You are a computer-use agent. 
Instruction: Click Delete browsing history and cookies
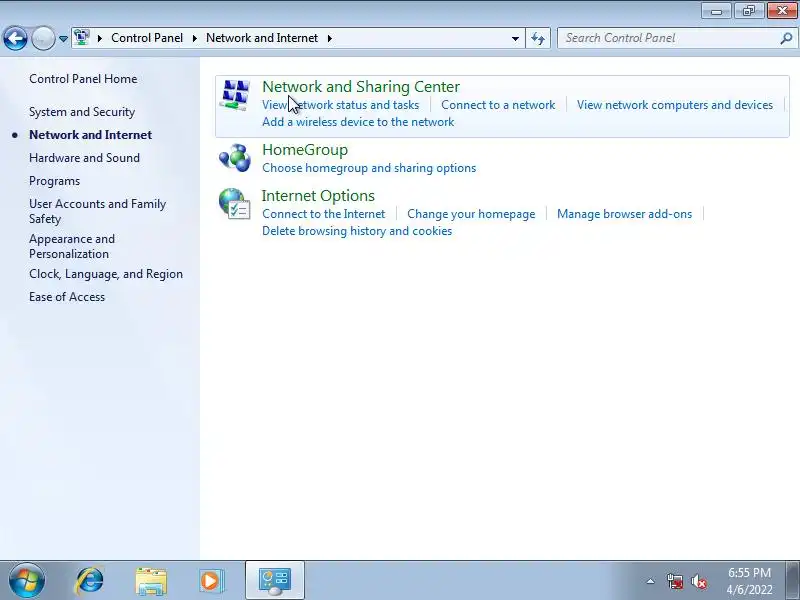(x=357, y=231)
